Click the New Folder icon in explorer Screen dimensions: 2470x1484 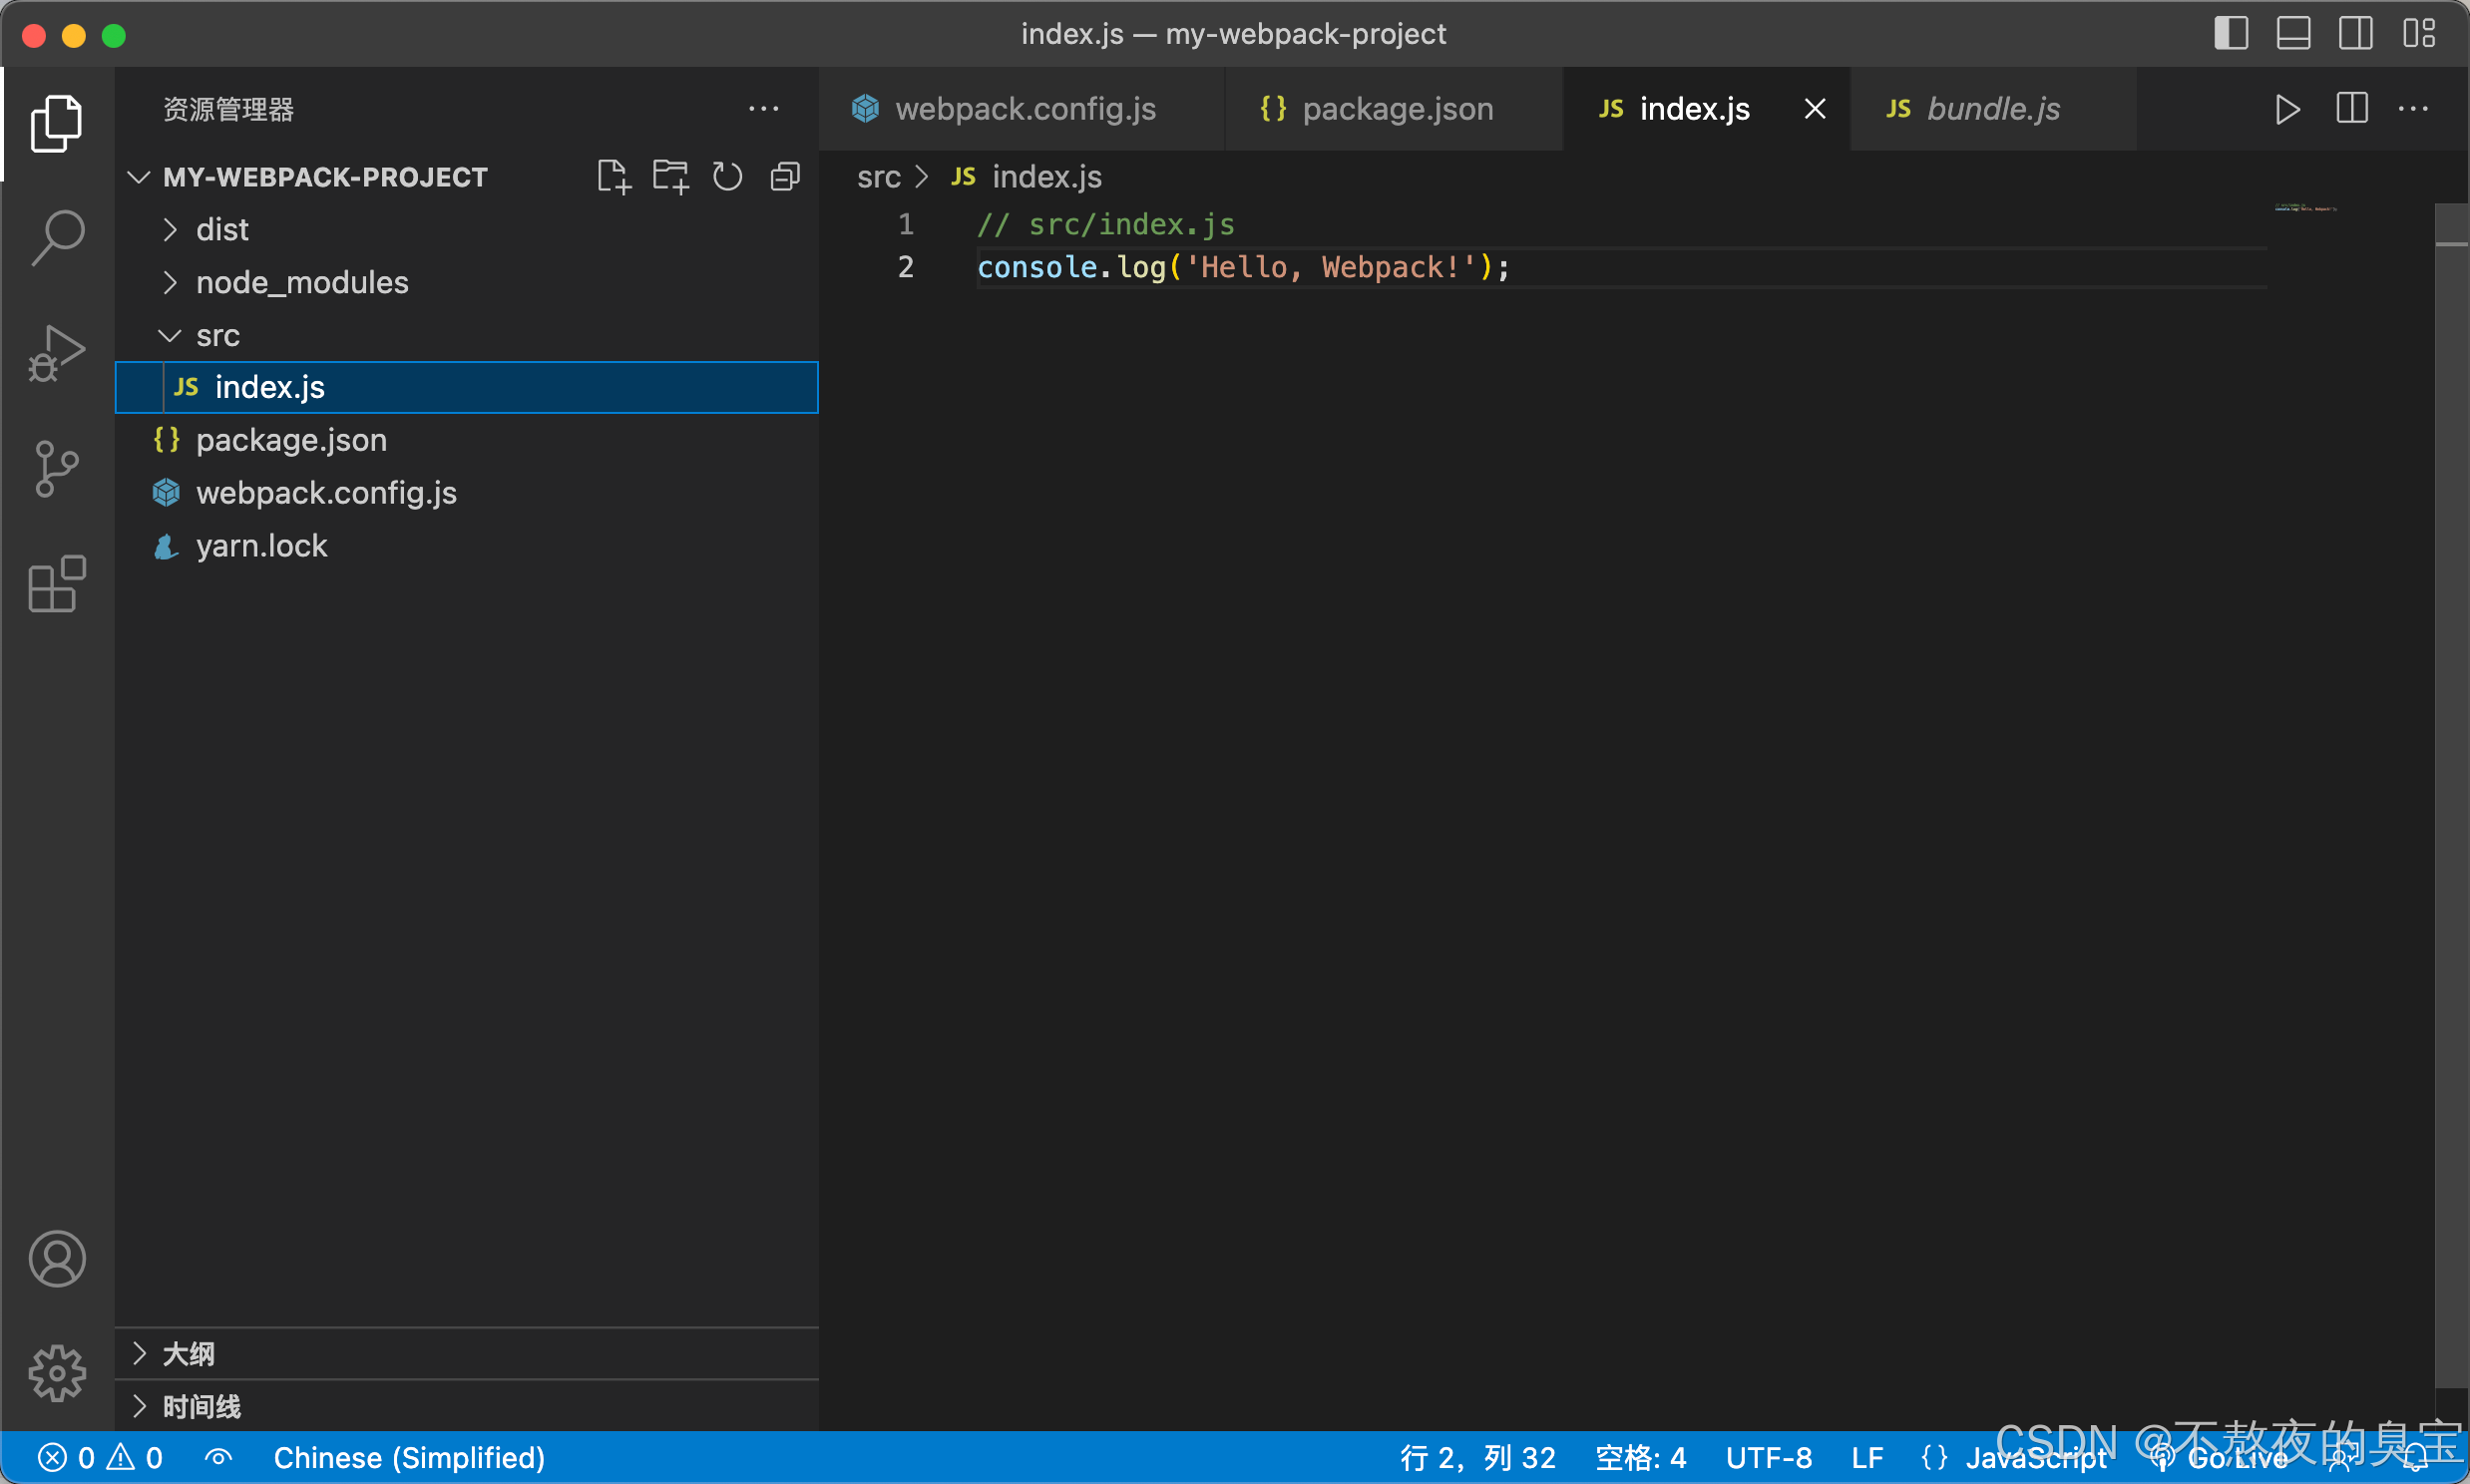click(x=670, y=177)
